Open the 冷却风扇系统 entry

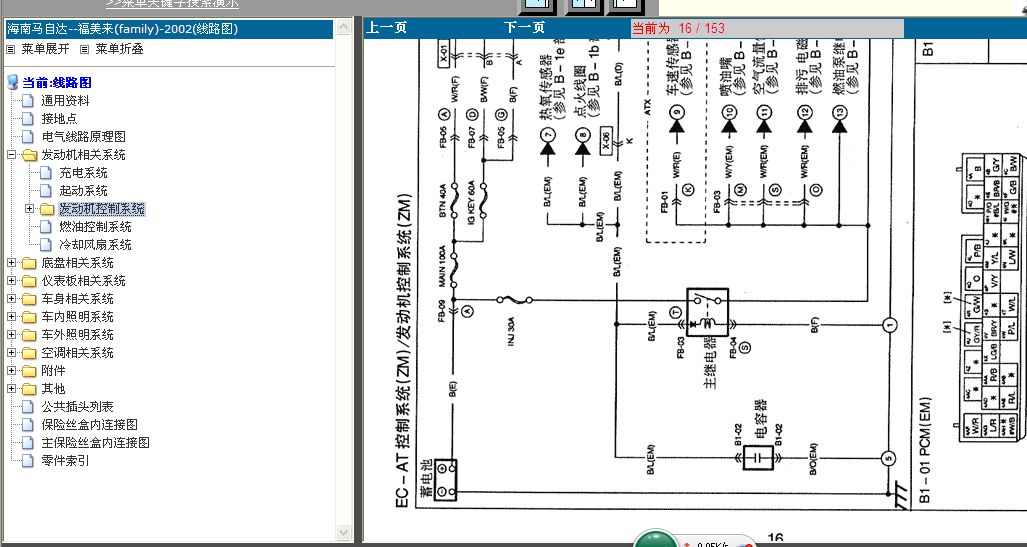(x=96, y=244)
